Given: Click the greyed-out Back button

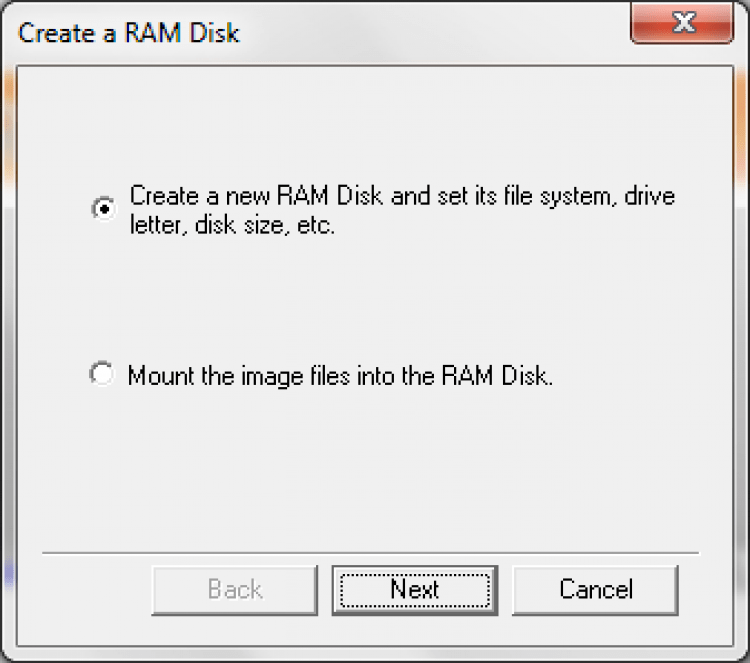Looking at the screenshot, I should (x=234, y=590).
